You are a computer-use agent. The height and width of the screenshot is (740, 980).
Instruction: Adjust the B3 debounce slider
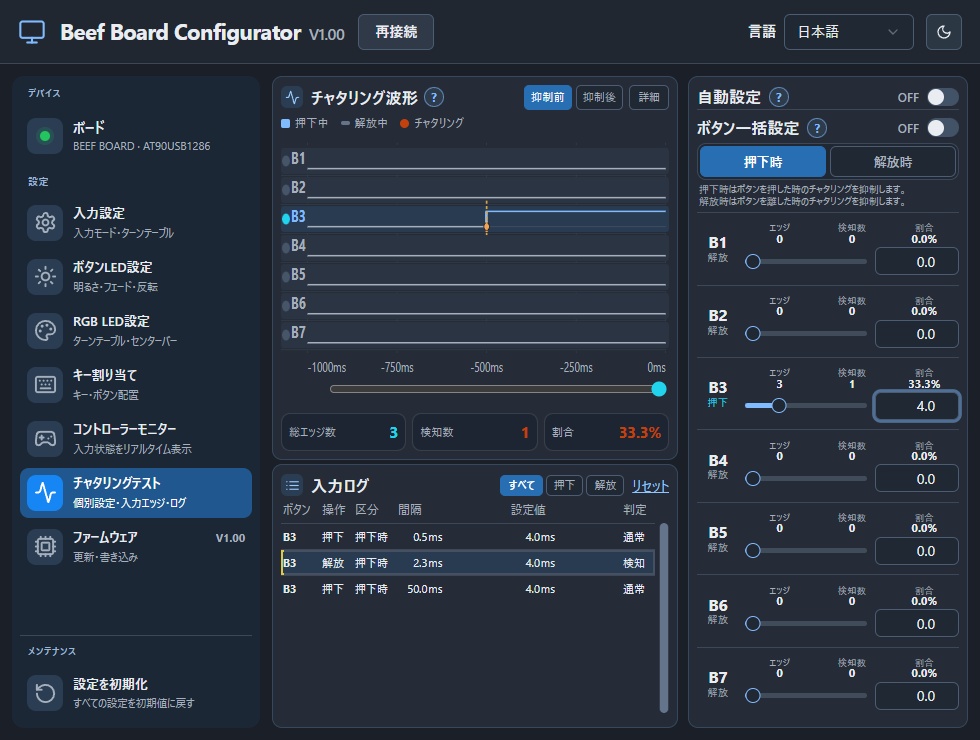806,406
